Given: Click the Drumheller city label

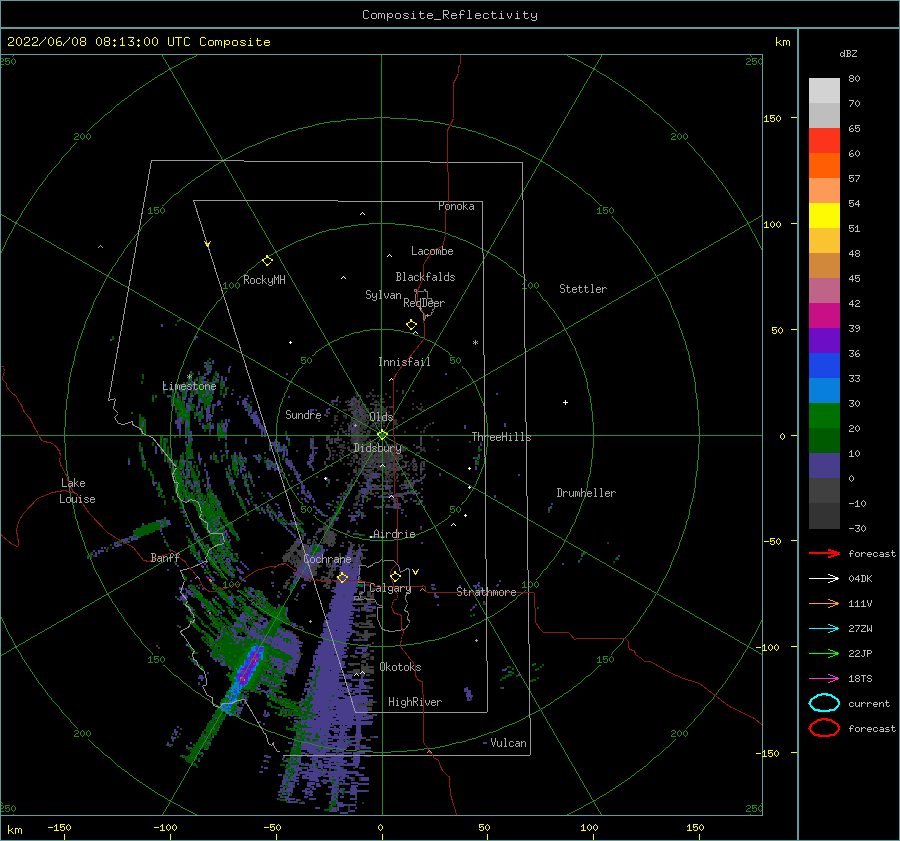Looking at the screenshot, I should pos(586,493).
